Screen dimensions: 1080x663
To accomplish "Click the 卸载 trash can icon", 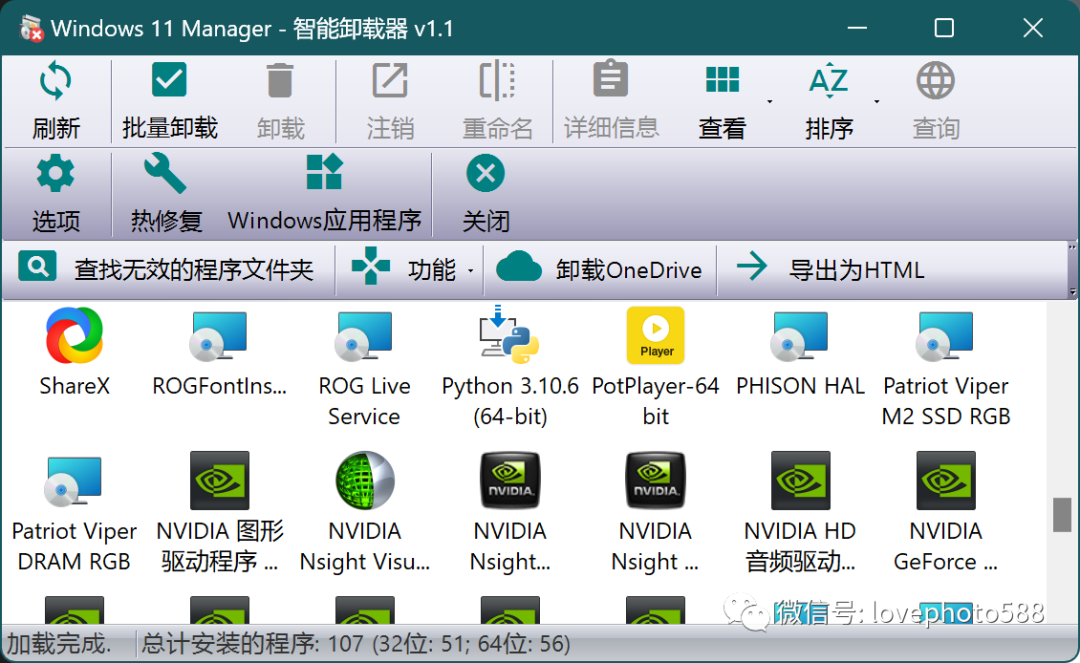I will (x=280, y=81).
